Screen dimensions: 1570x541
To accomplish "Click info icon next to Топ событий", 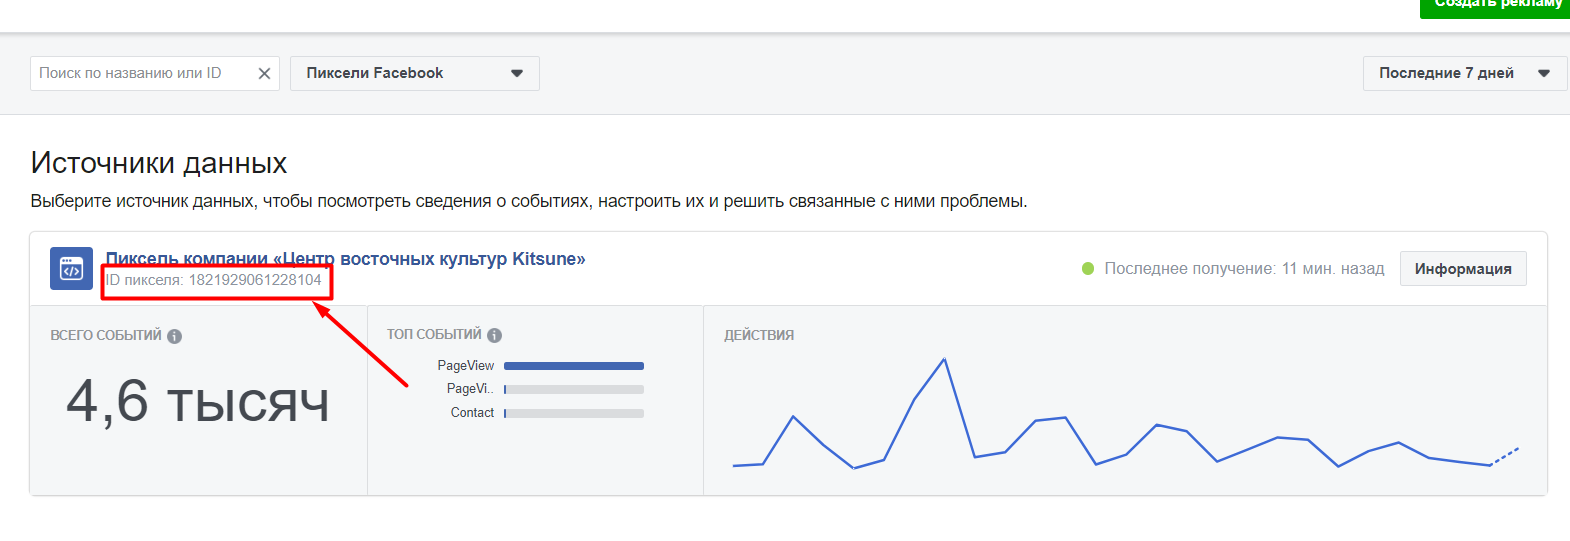I will tap(494, 335).
